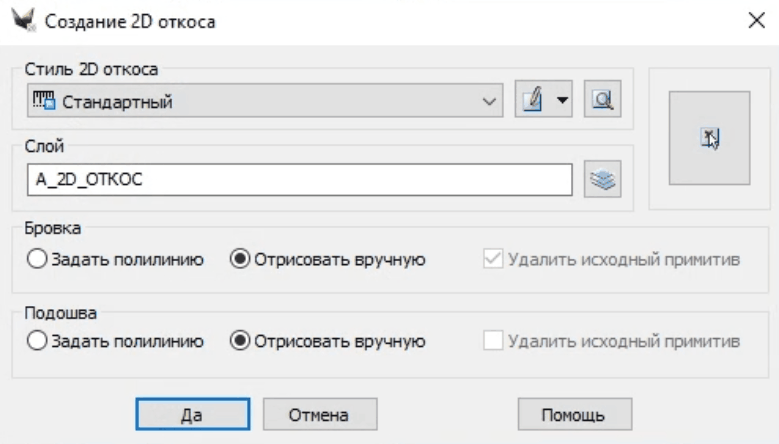Expand the arrow beside the edit style pencil
779x444 pixels.
[x=561, y=100]
